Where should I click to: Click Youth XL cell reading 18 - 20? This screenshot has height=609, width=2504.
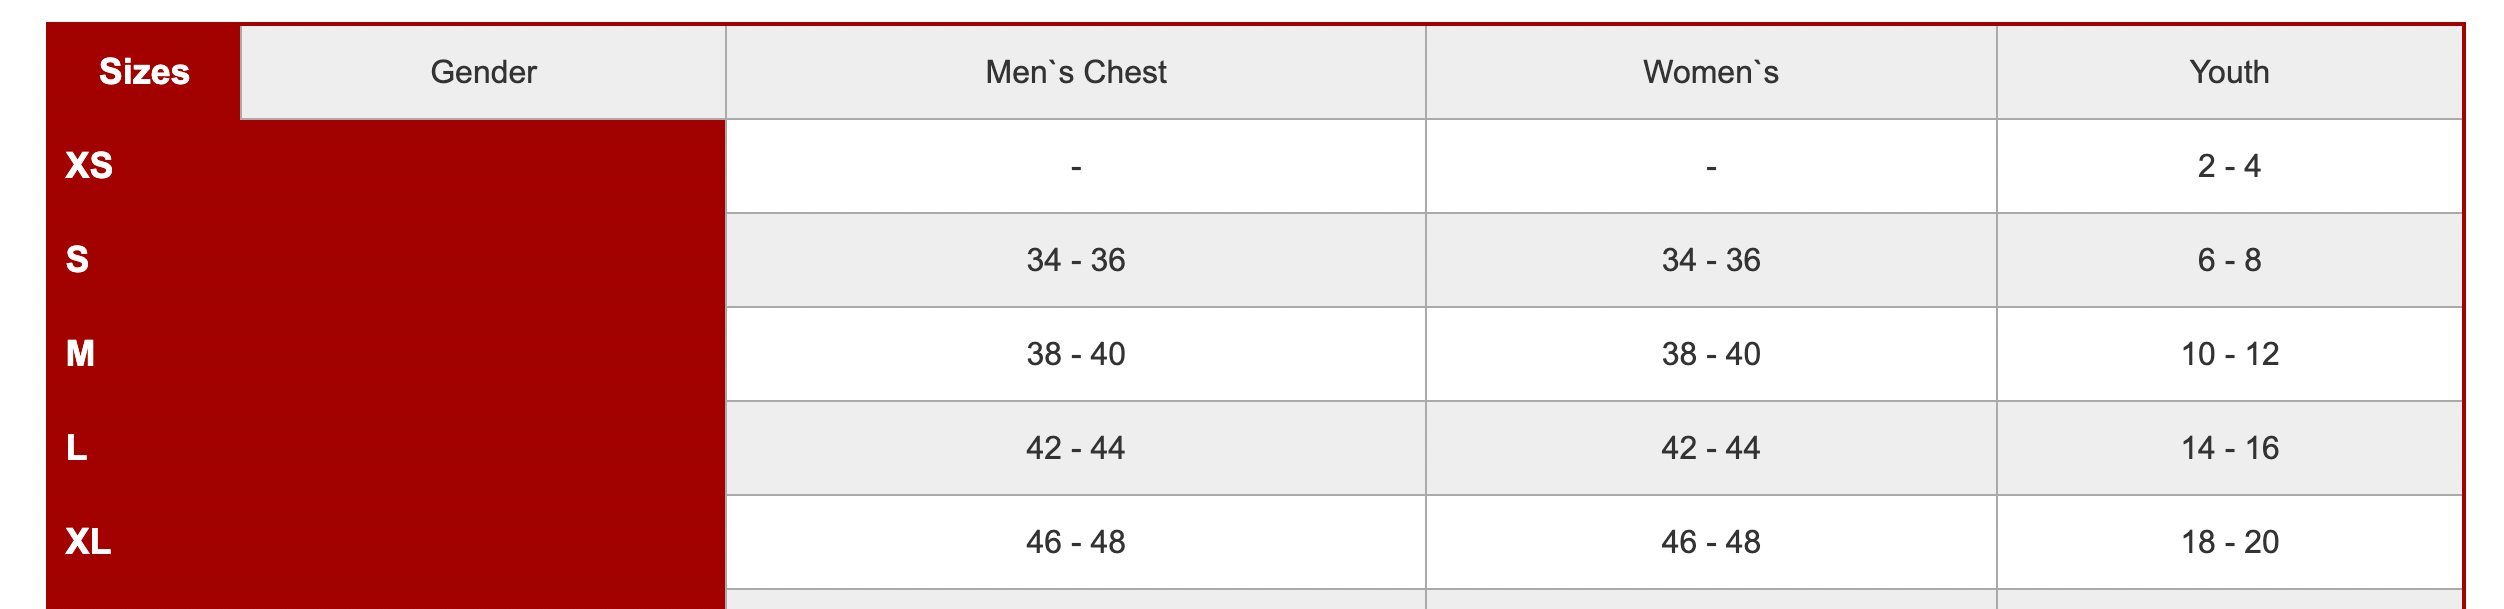coord(2229,542)
